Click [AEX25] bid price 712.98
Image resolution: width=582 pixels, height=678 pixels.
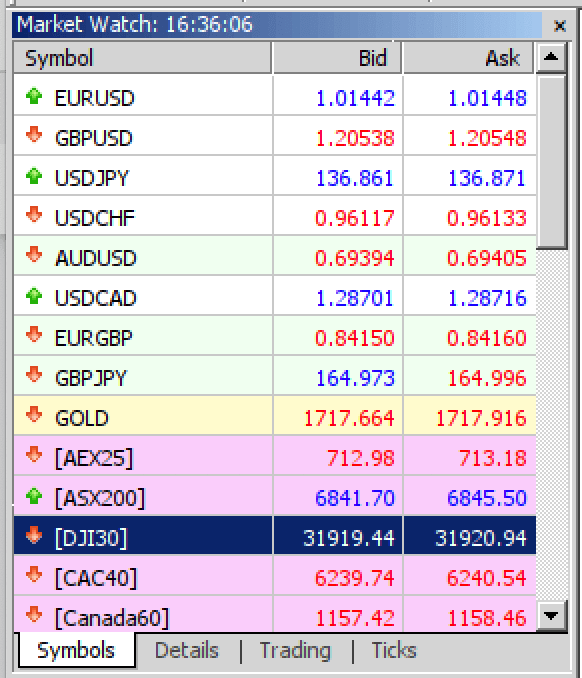coord(361,458)
